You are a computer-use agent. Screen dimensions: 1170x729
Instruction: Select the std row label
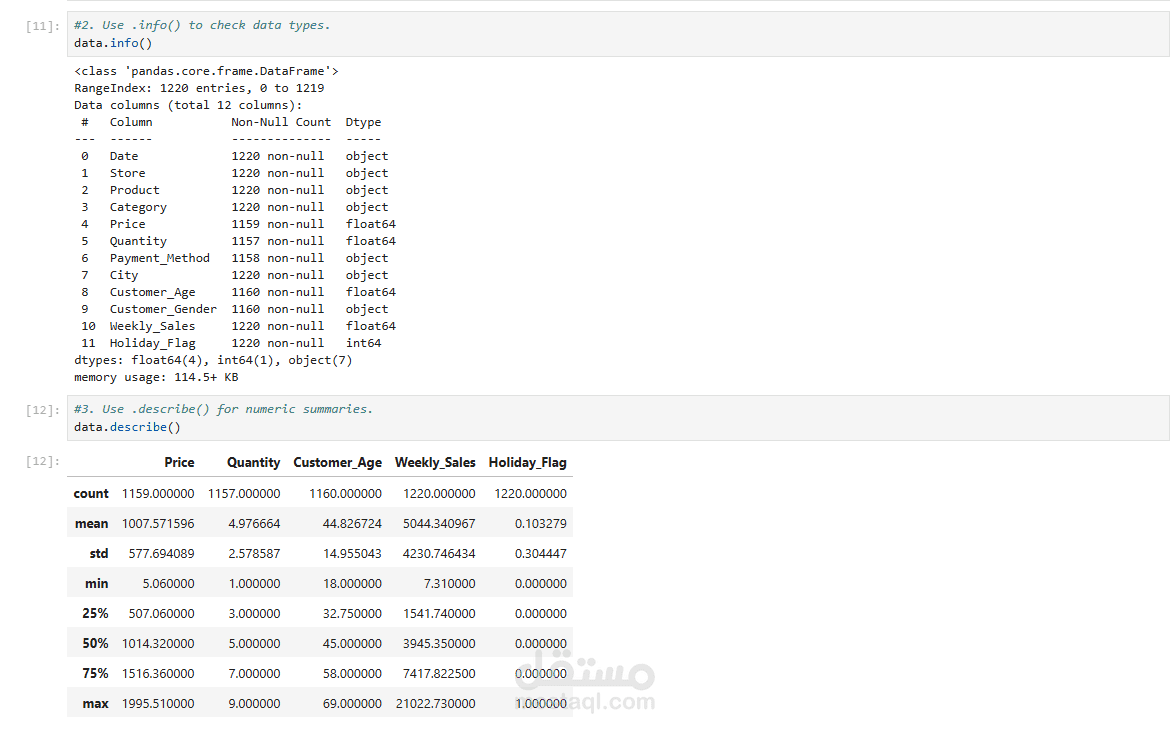(99, 553)
